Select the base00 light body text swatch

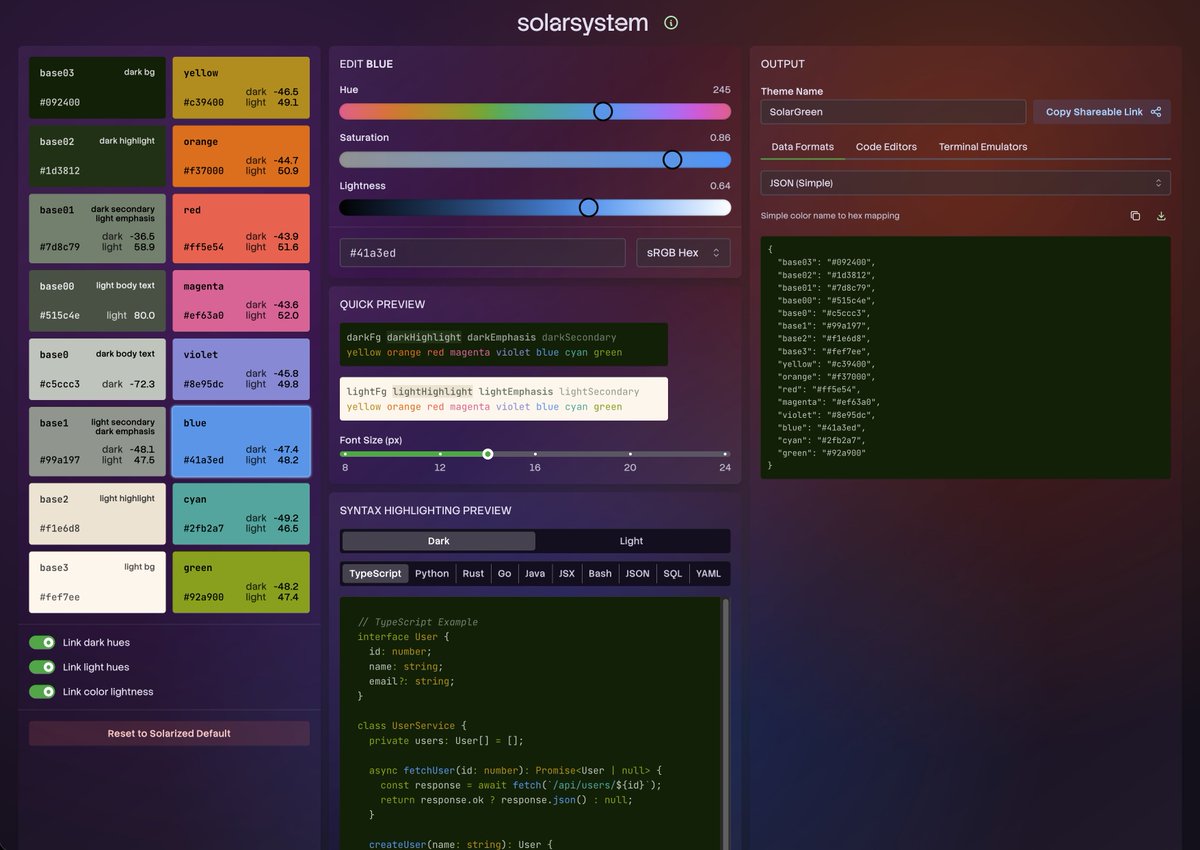point(97,301)
